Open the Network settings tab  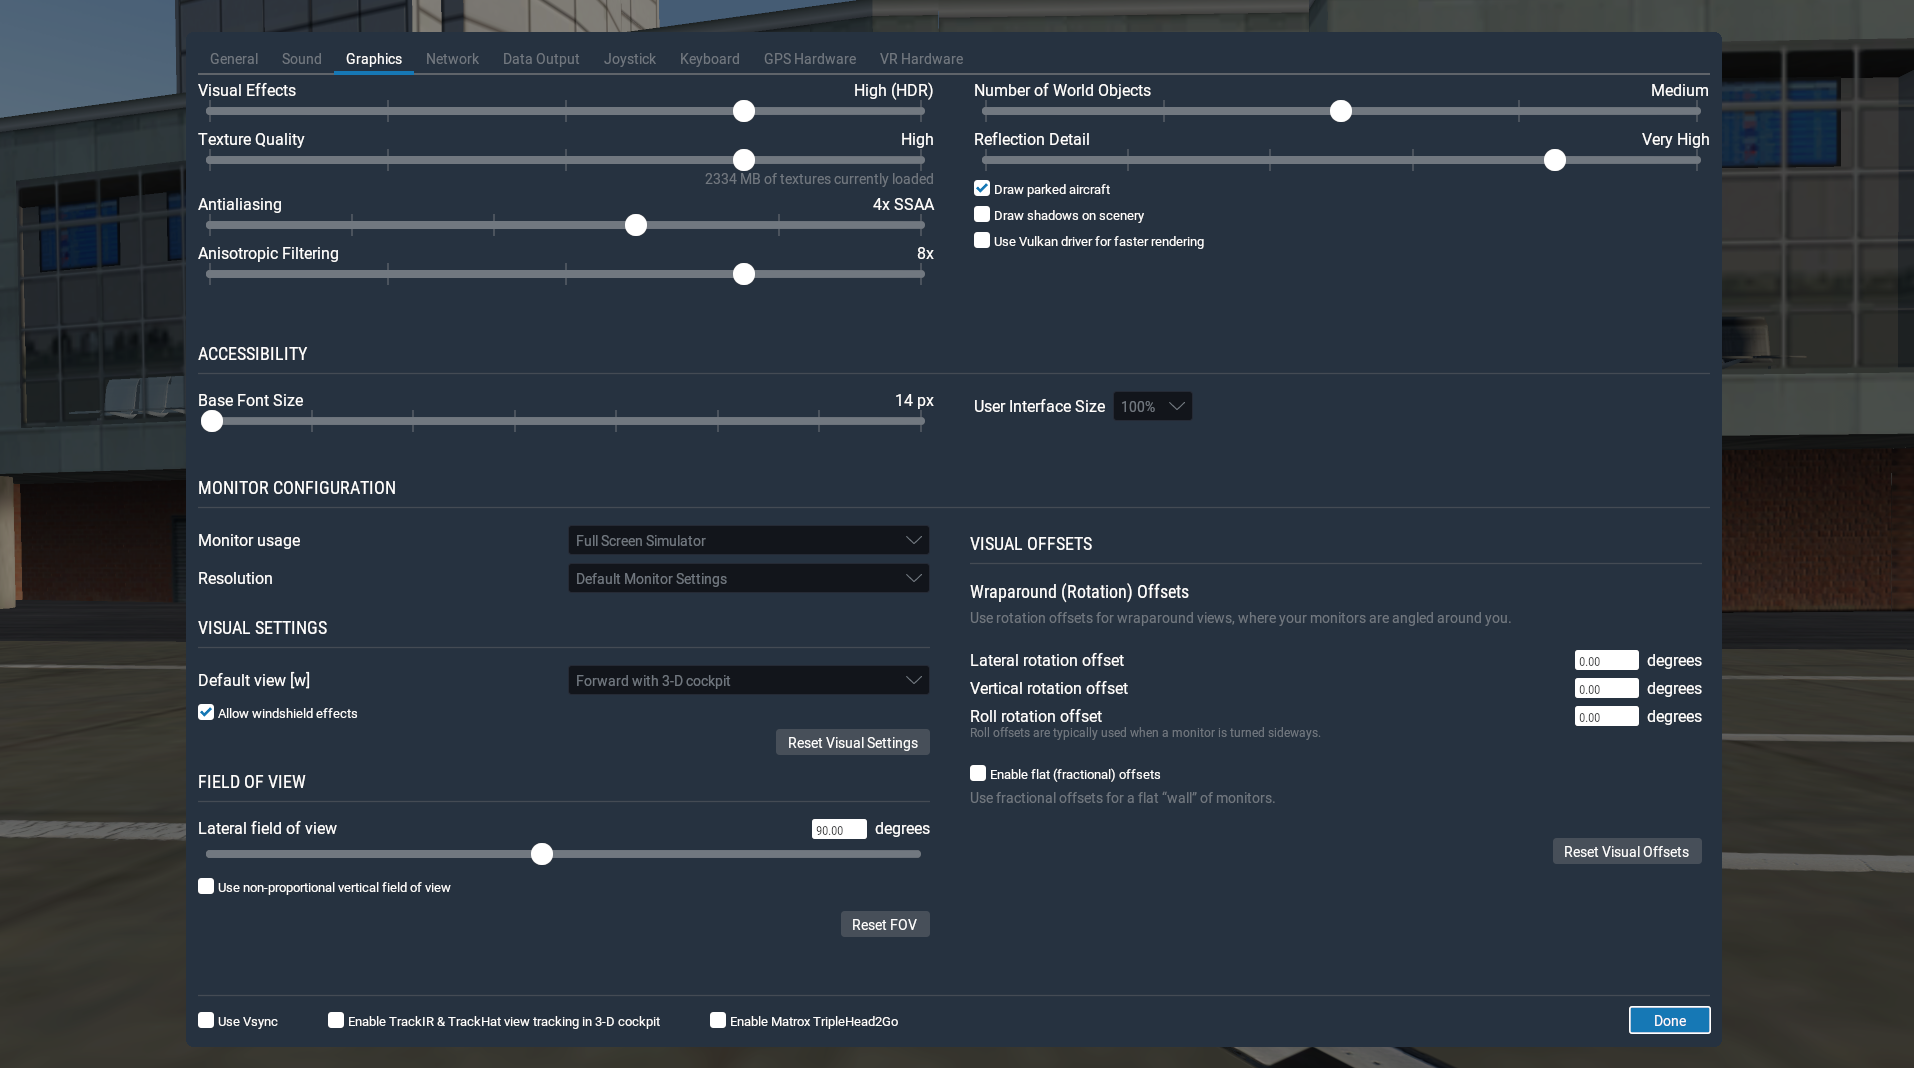coord(452,58)
